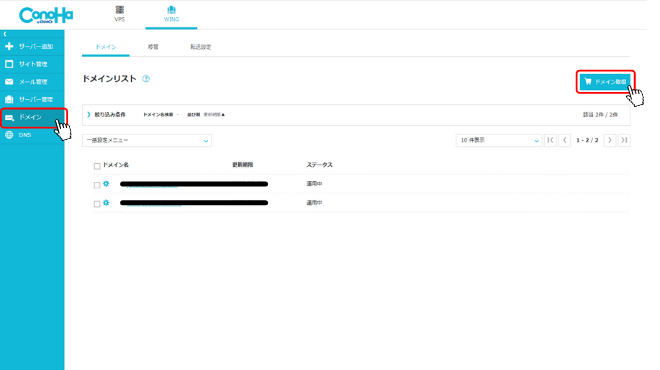Select the 転送設定 sub-tab
The width and height of the screenshot is (660, 370).
(201, 47)
